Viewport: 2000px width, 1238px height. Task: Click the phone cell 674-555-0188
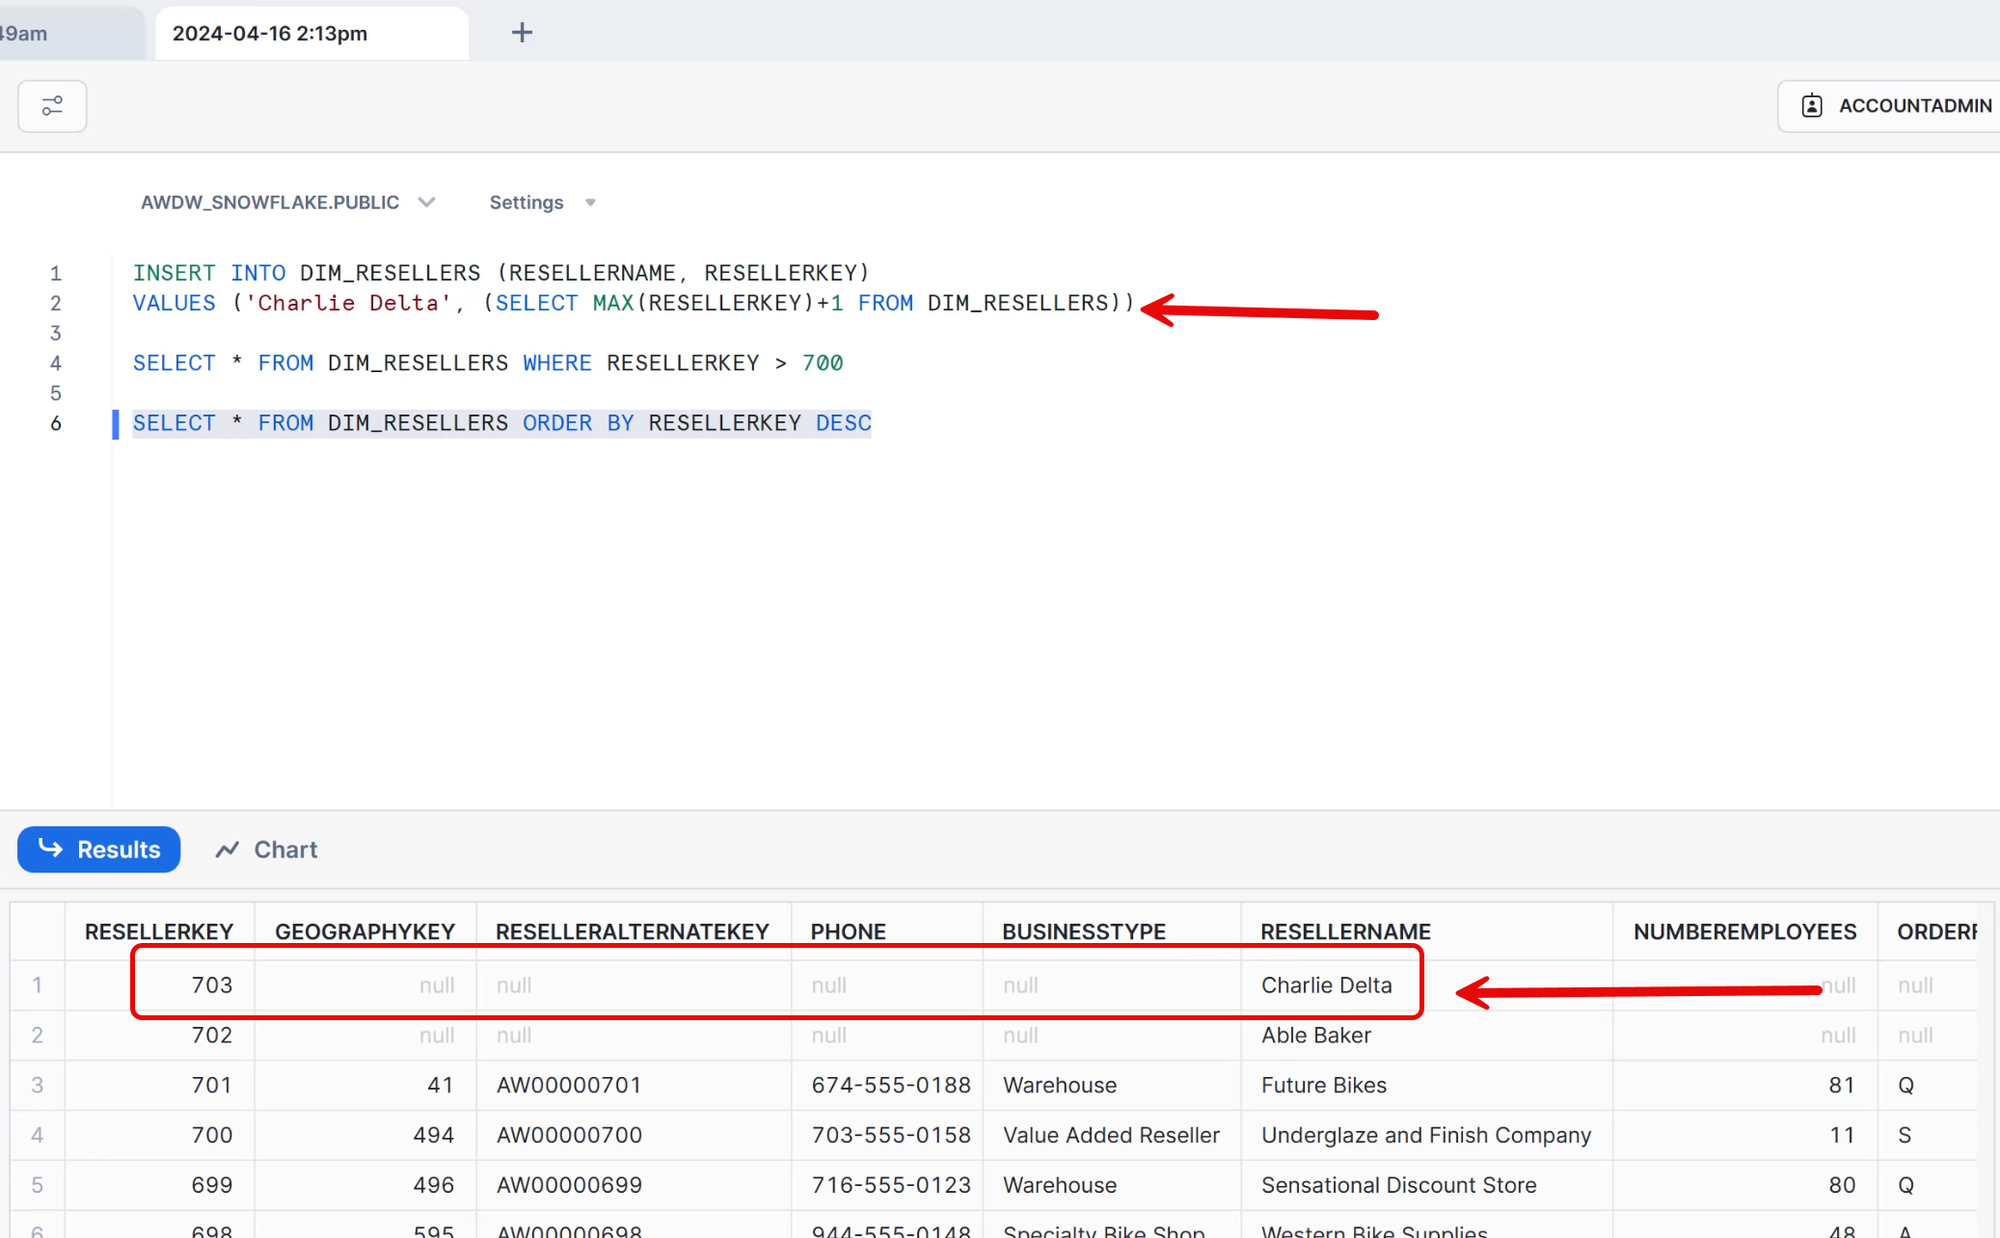pyautogui.click(x=890, y=1085)
